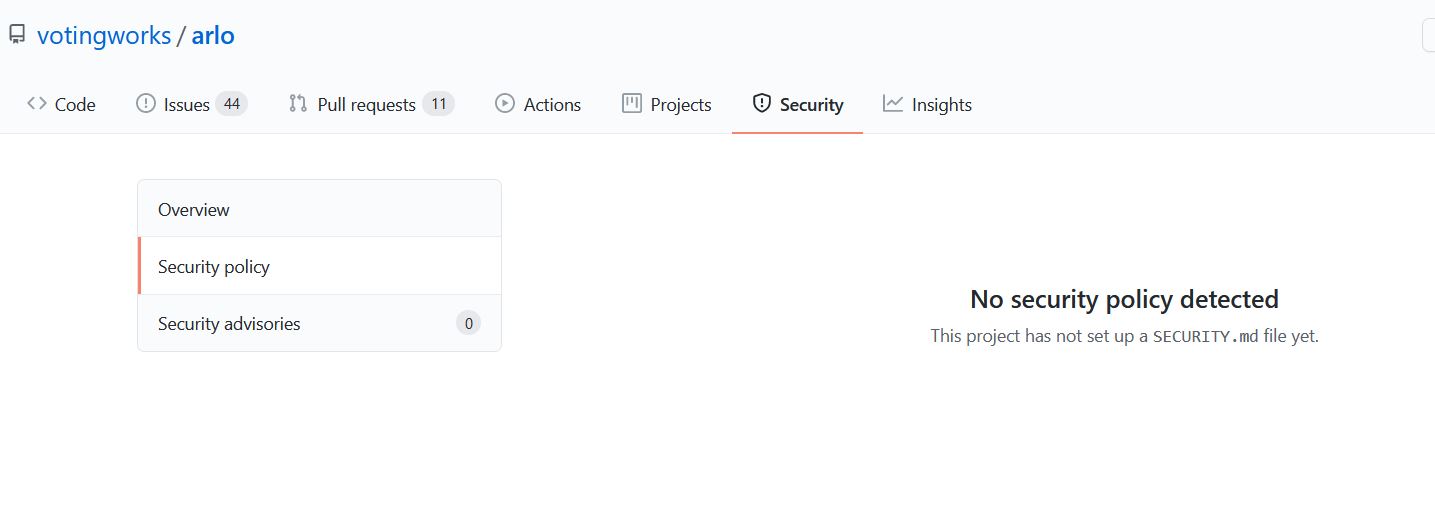
Task: Click the Pull requests count badge showing 11
Action: 438,104
